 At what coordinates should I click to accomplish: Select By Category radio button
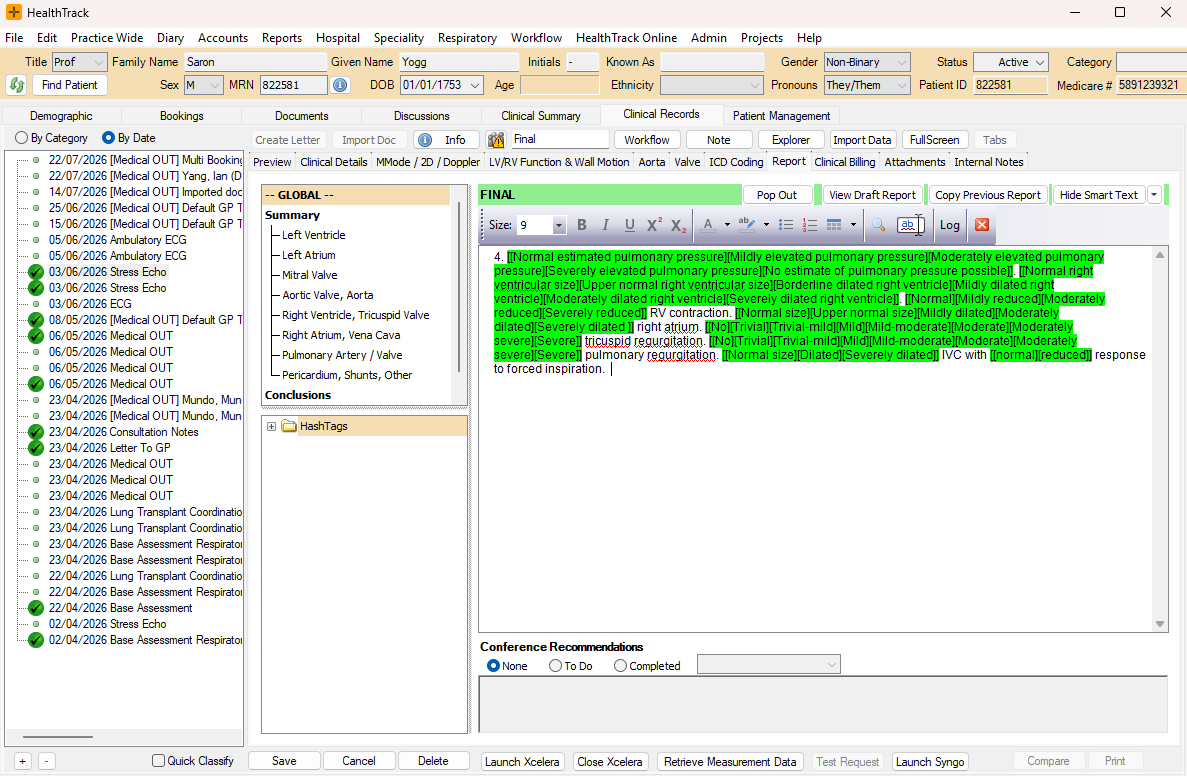21,138
